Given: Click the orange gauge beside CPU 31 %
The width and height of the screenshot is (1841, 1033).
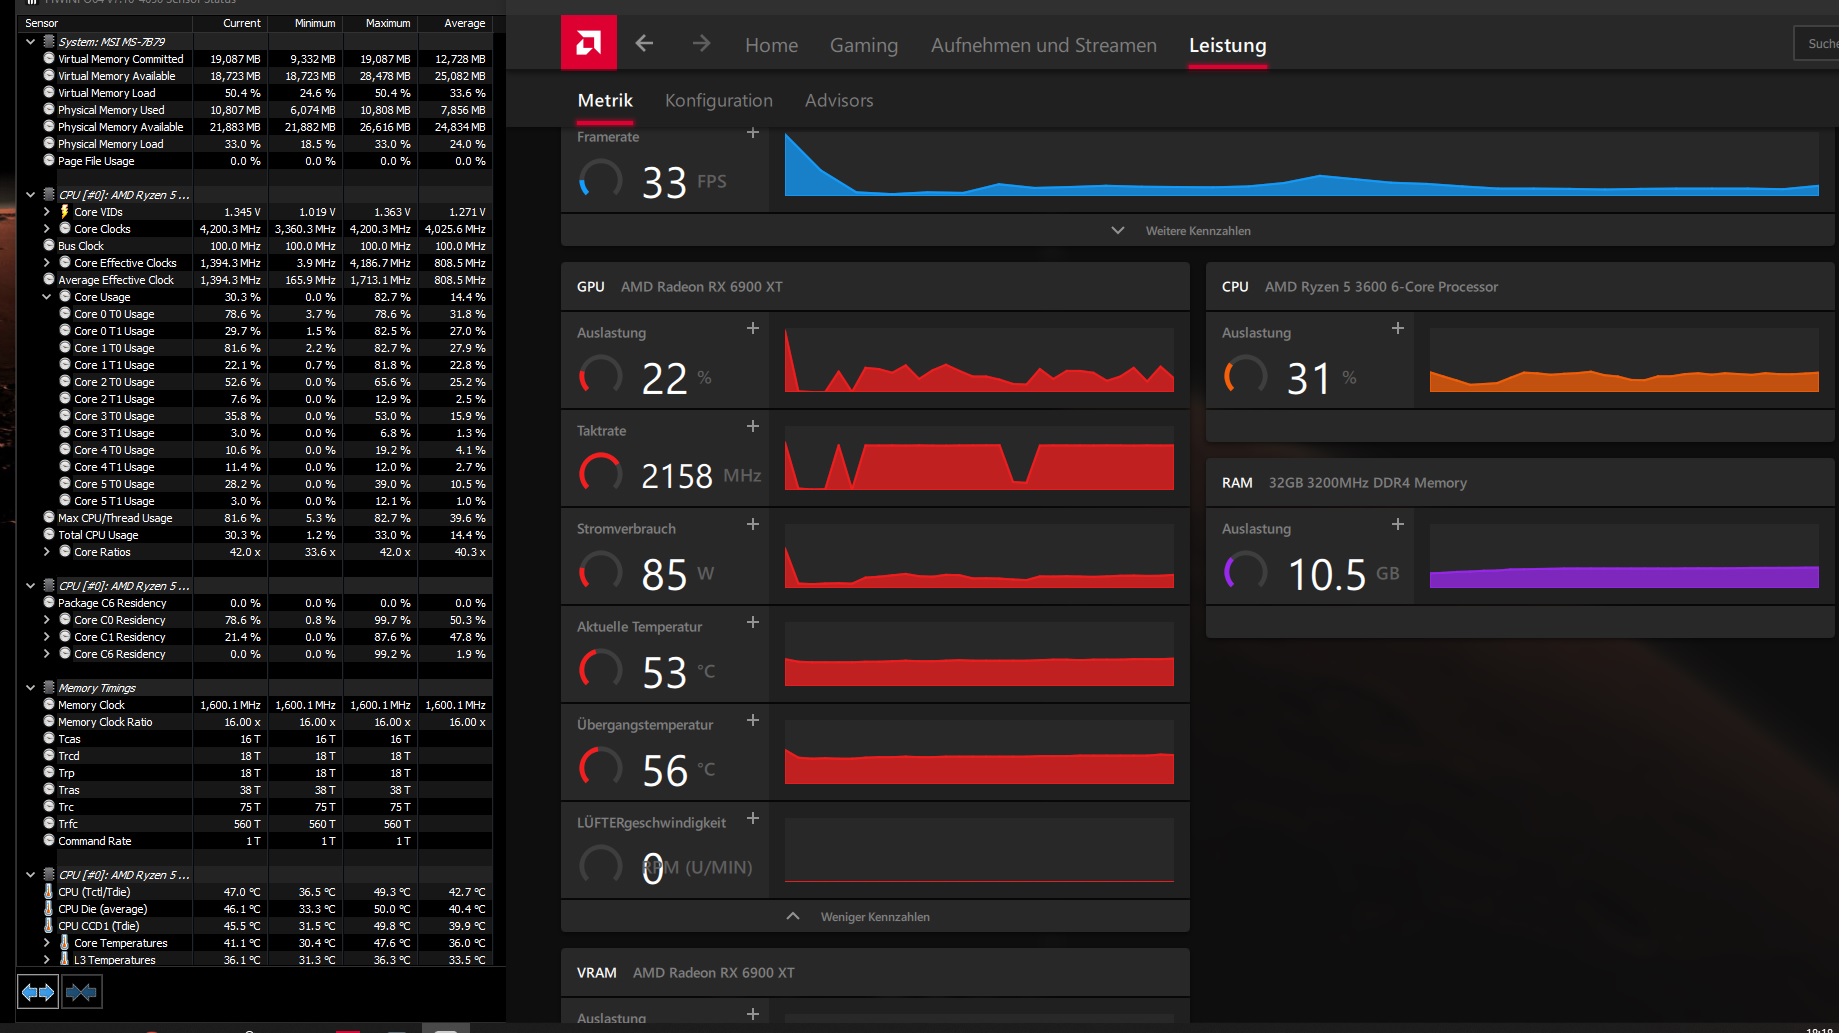Looking at the screenshot, I should (1246, 376).
